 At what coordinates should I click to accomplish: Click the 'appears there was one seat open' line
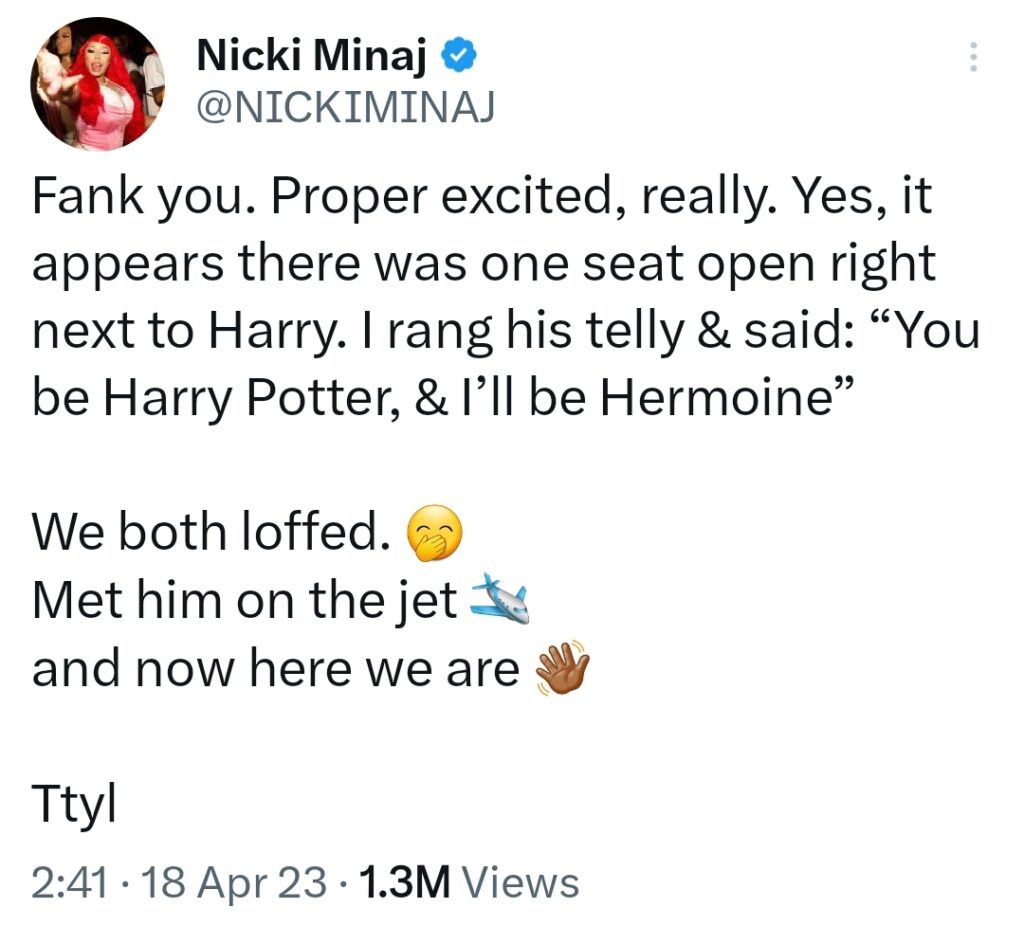click(x=483, y=264)
